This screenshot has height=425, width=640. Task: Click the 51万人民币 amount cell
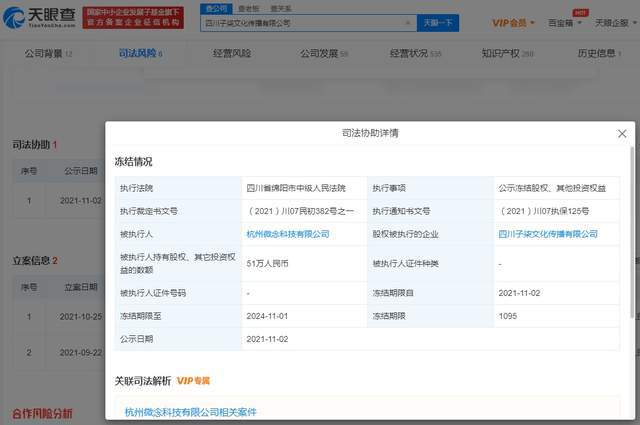pyautogui.click(x=267, y=264)
